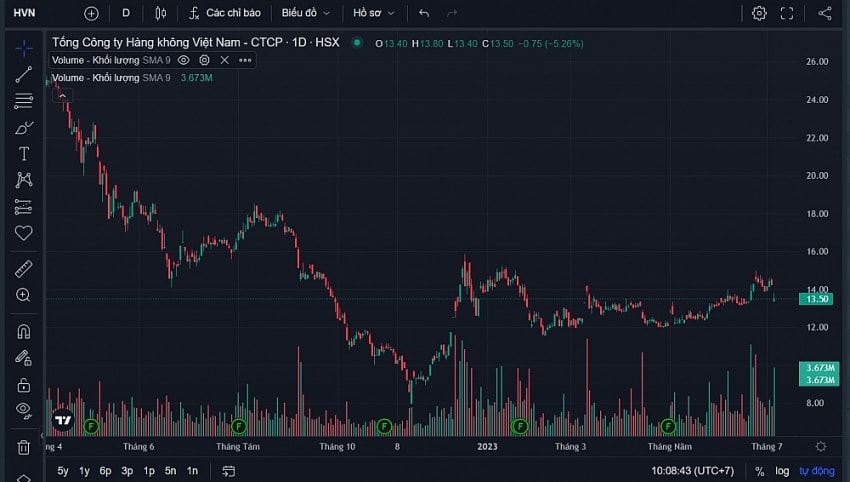
Task: Open the time axis settings gear
Action: (821, 447)
